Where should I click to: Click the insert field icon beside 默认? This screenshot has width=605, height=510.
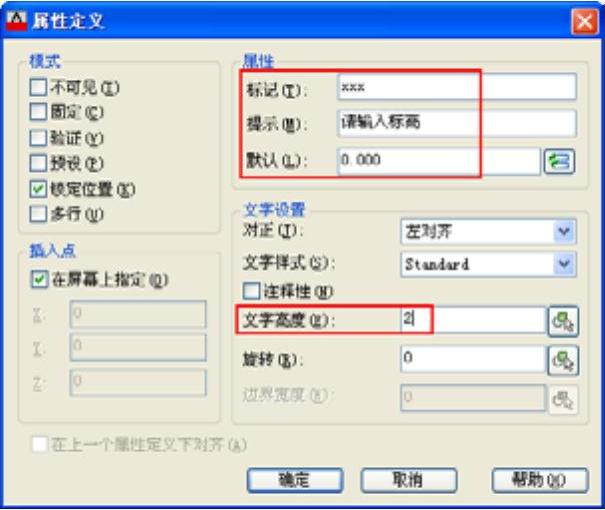[x=559, y=161]
